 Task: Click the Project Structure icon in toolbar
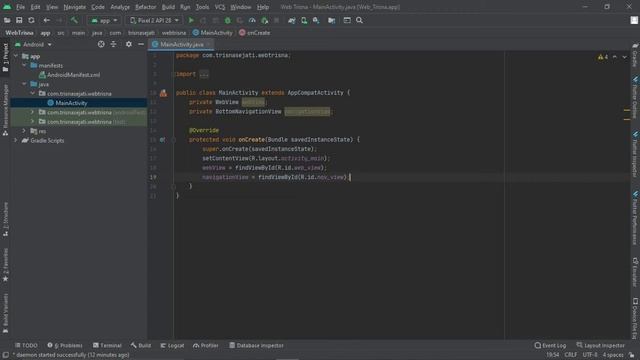[x=331, y=20]
